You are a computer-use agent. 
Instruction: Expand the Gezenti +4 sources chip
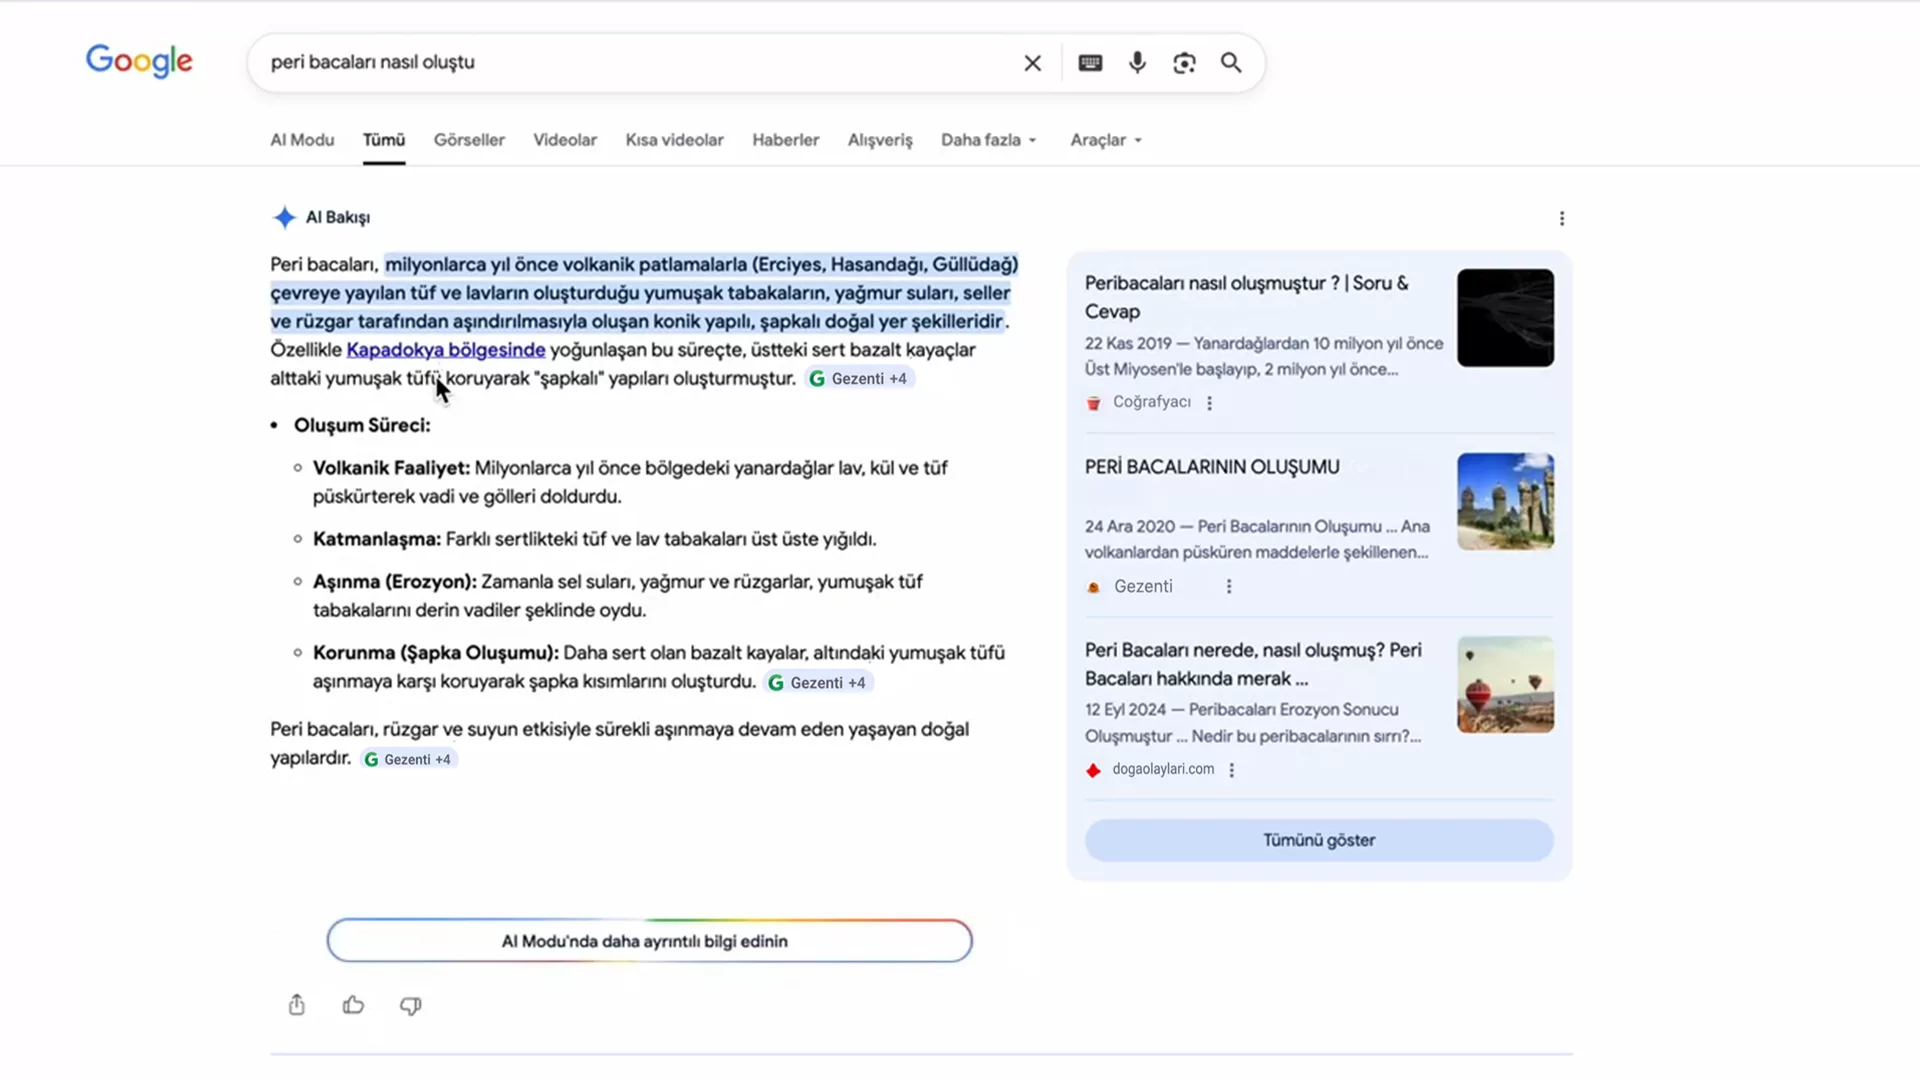tap(858, 378)
